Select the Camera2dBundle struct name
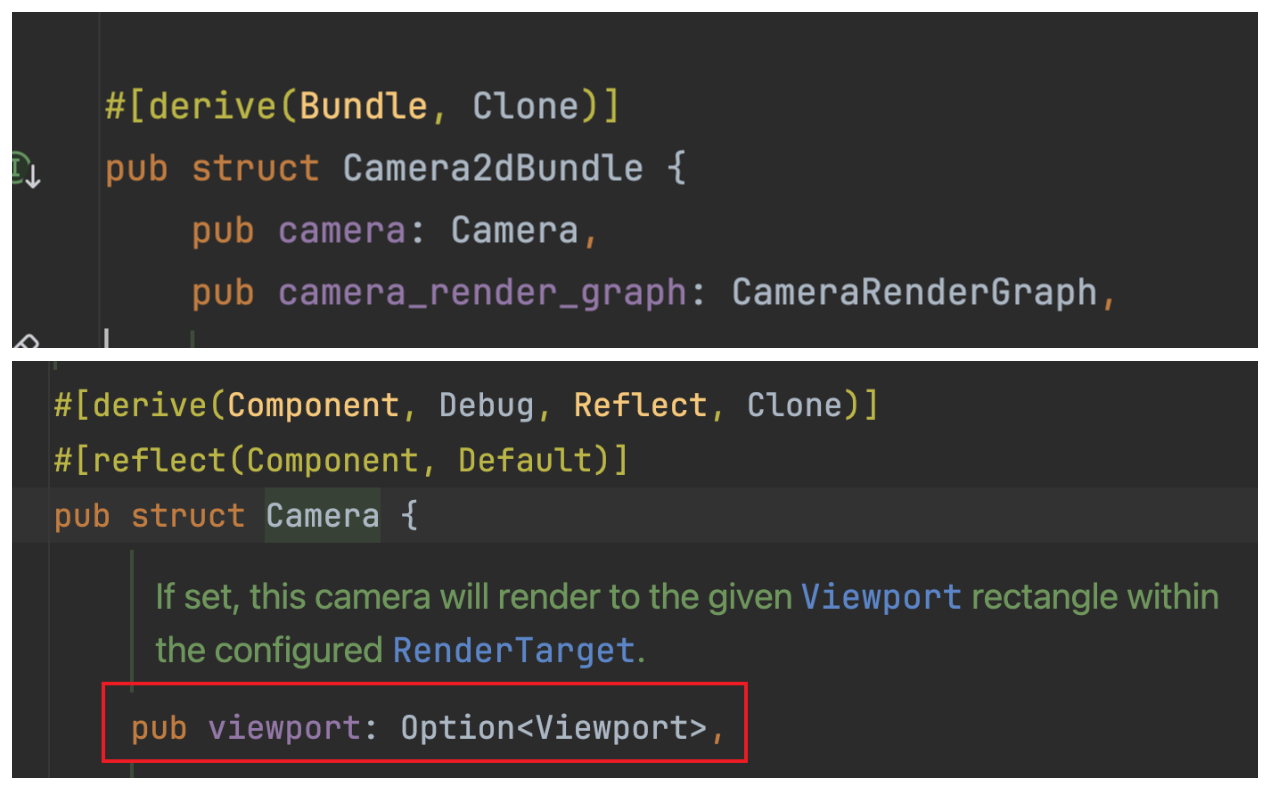 pyautogui.click(x=492, y=168)
